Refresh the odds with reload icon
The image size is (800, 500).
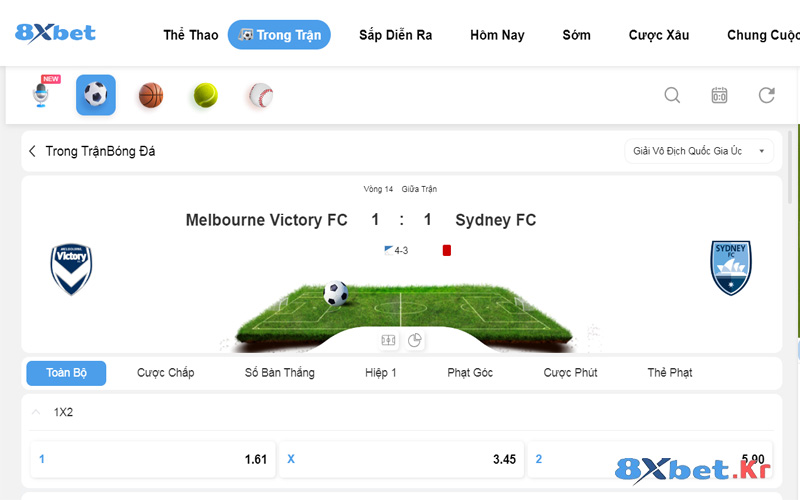coord(767,95)
